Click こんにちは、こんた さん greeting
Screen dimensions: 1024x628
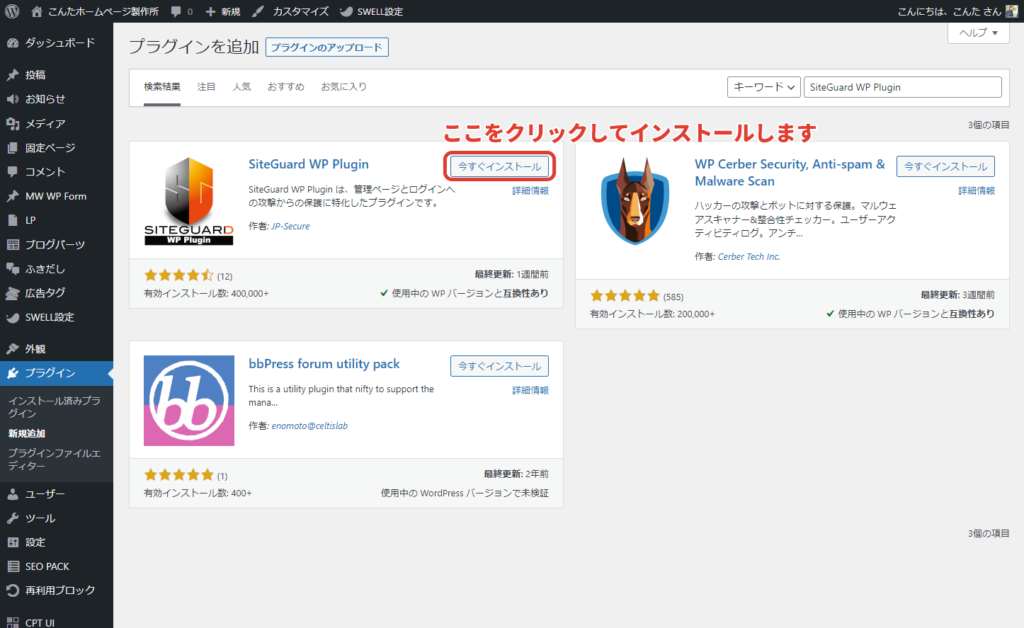coord(949,12)
